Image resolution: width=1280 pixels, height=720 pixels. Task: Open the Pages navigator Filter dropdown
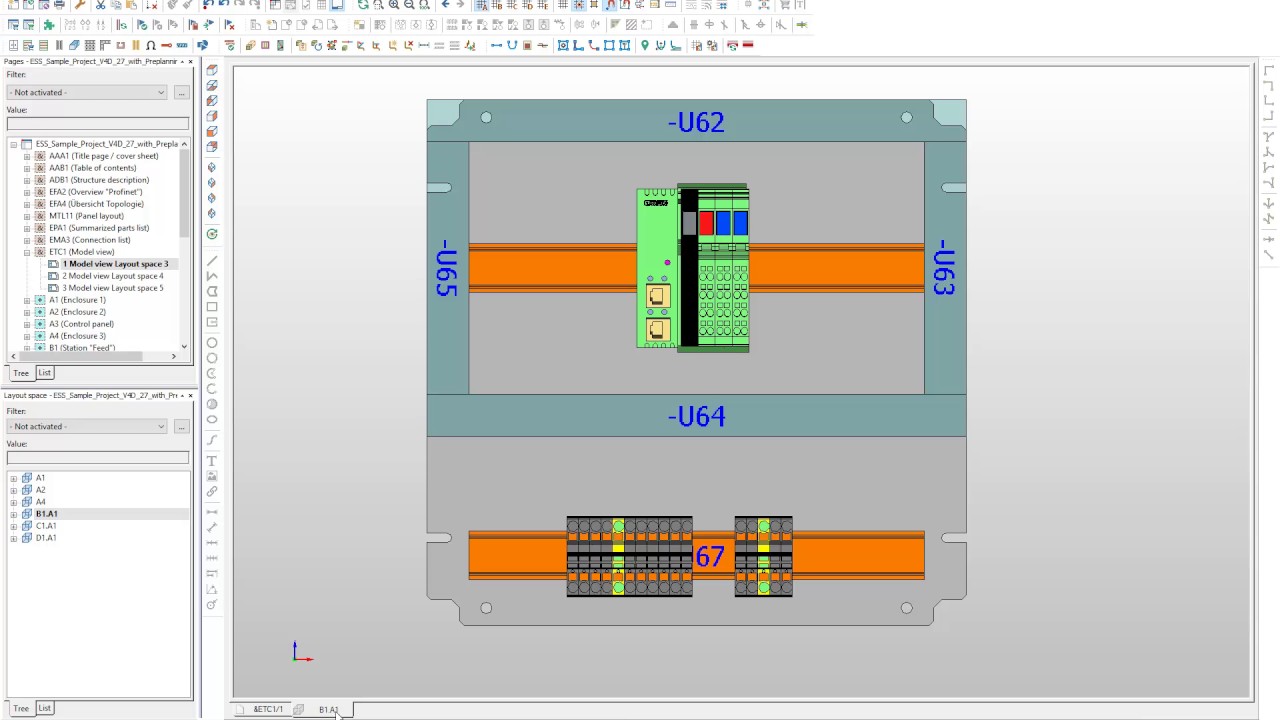click(x=87, y=92)
